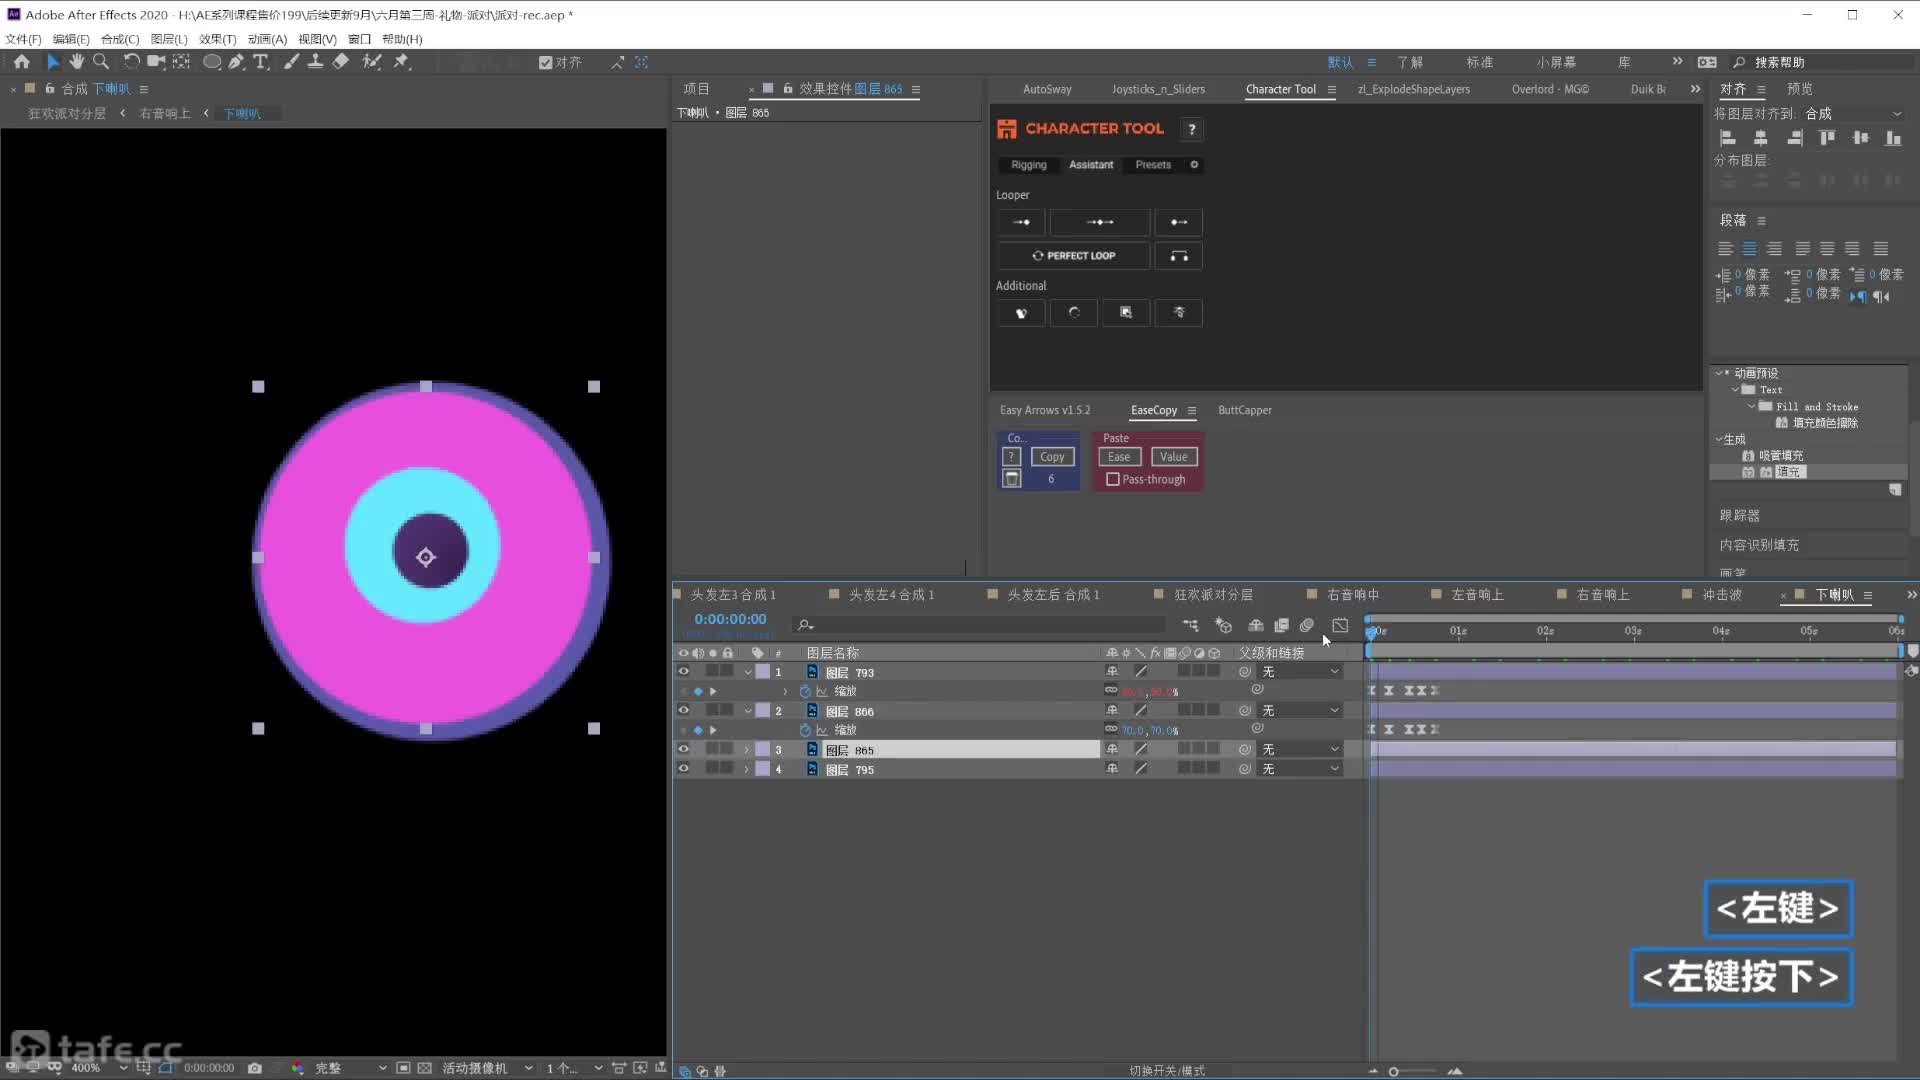Screen dimensions: 1920x1080
Task: Enable the Pass-through checkbox
Action: point(1112,480)
